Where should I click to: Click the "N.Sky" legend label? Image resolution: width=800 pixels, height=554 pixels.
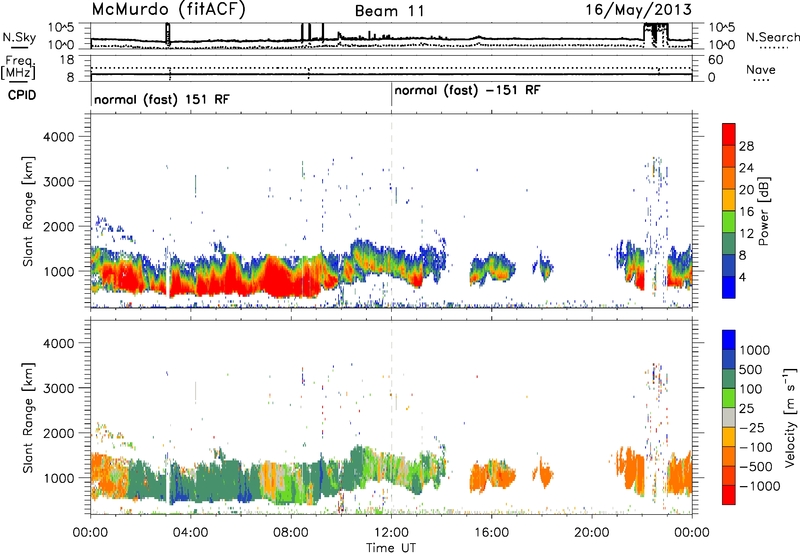(x=19, y=38)
